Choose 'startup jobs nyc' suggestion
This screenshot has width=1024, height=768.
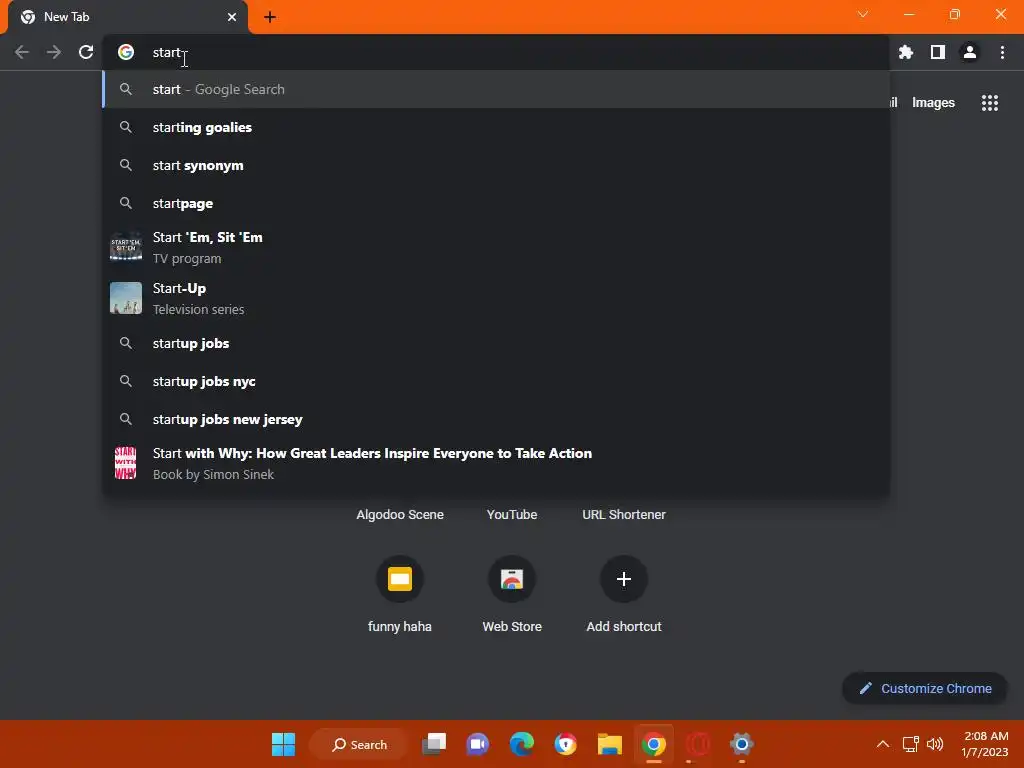[x=496, y=381]
